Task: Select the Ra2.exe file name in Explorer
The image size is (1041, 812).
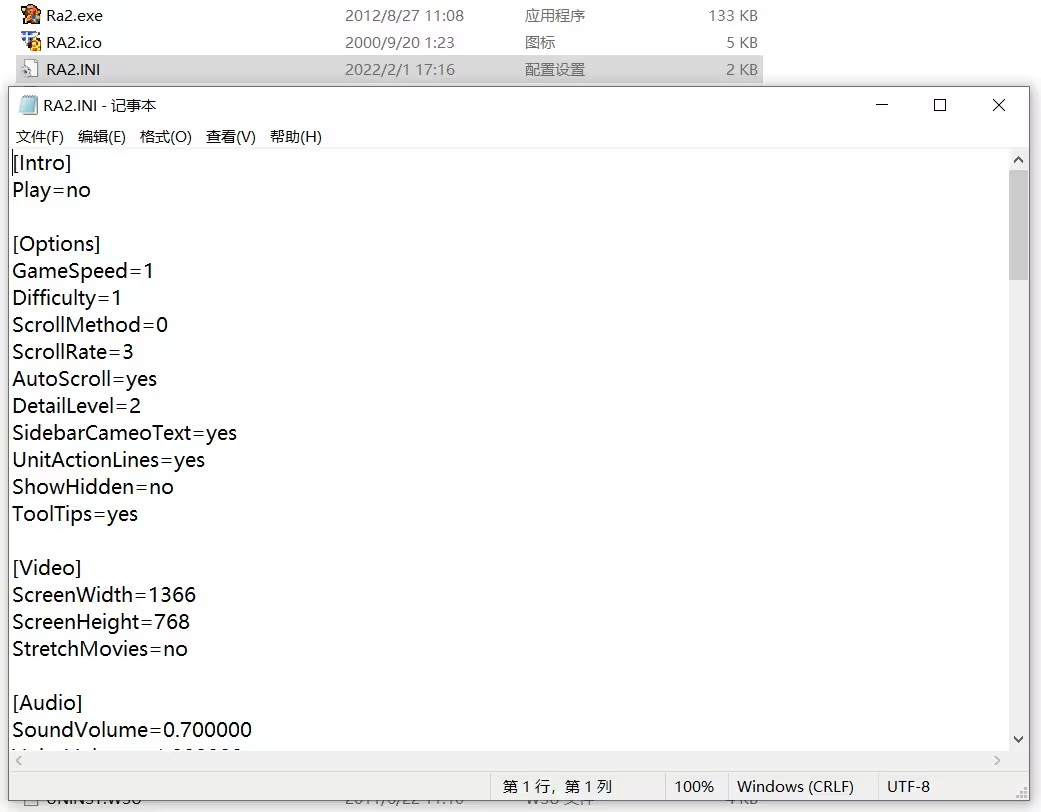Action: (x=74, y=15)
